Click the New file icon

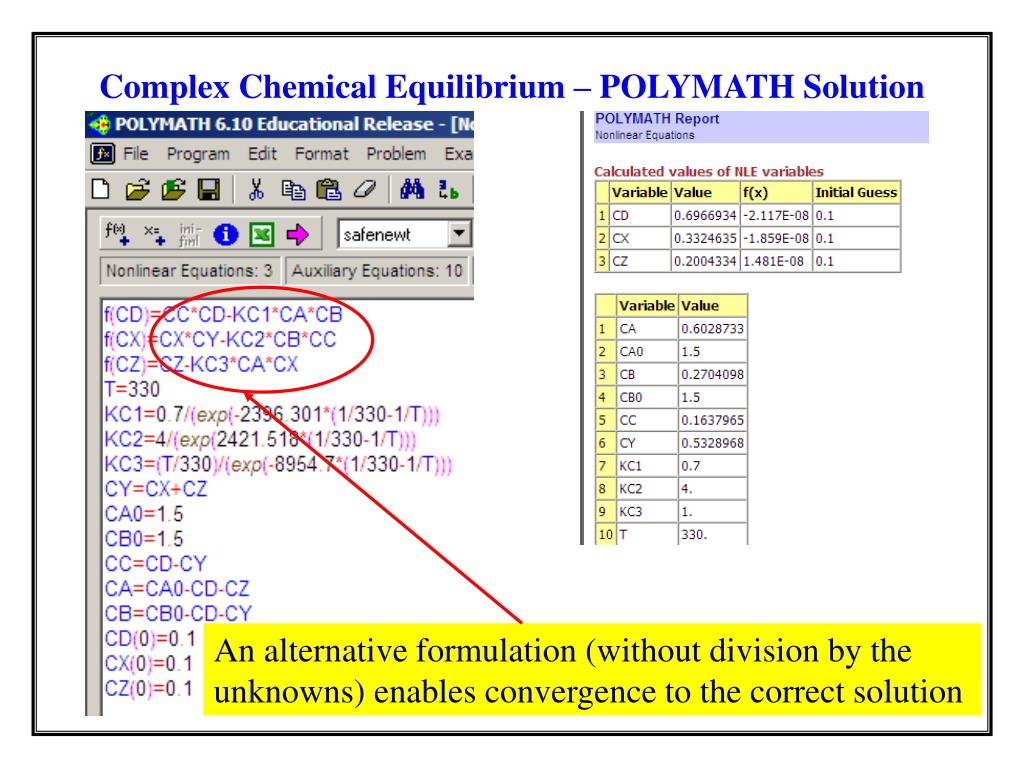click(101, 189)
